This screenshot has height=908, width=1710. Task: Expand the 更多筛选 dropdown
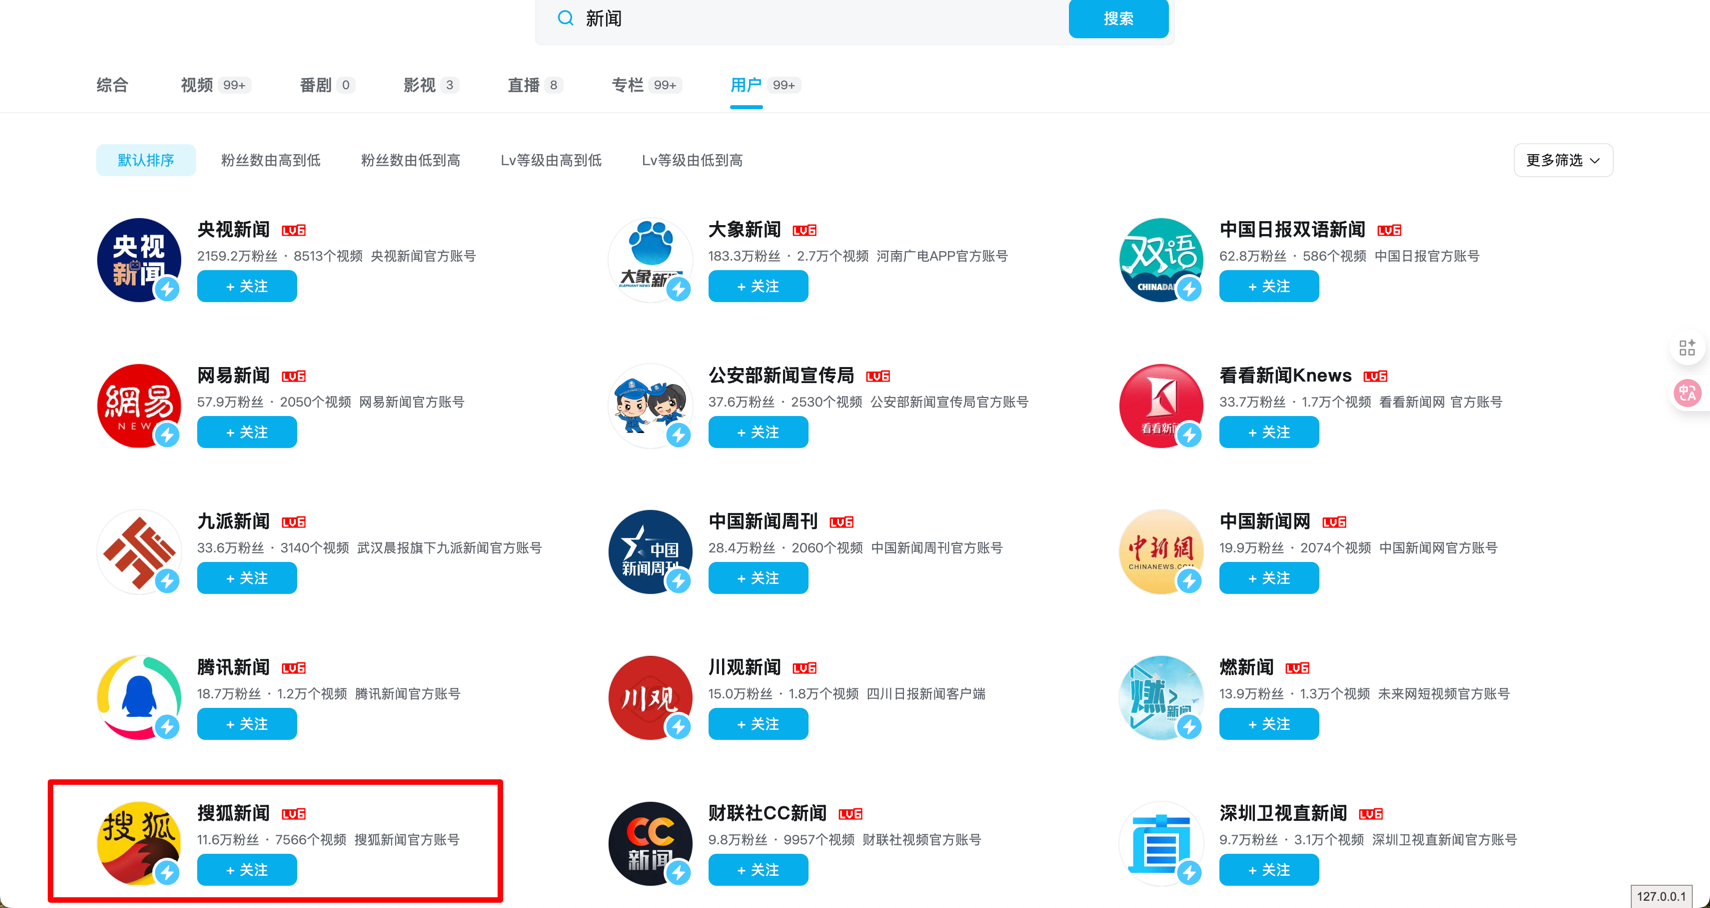click(1562, 160)
